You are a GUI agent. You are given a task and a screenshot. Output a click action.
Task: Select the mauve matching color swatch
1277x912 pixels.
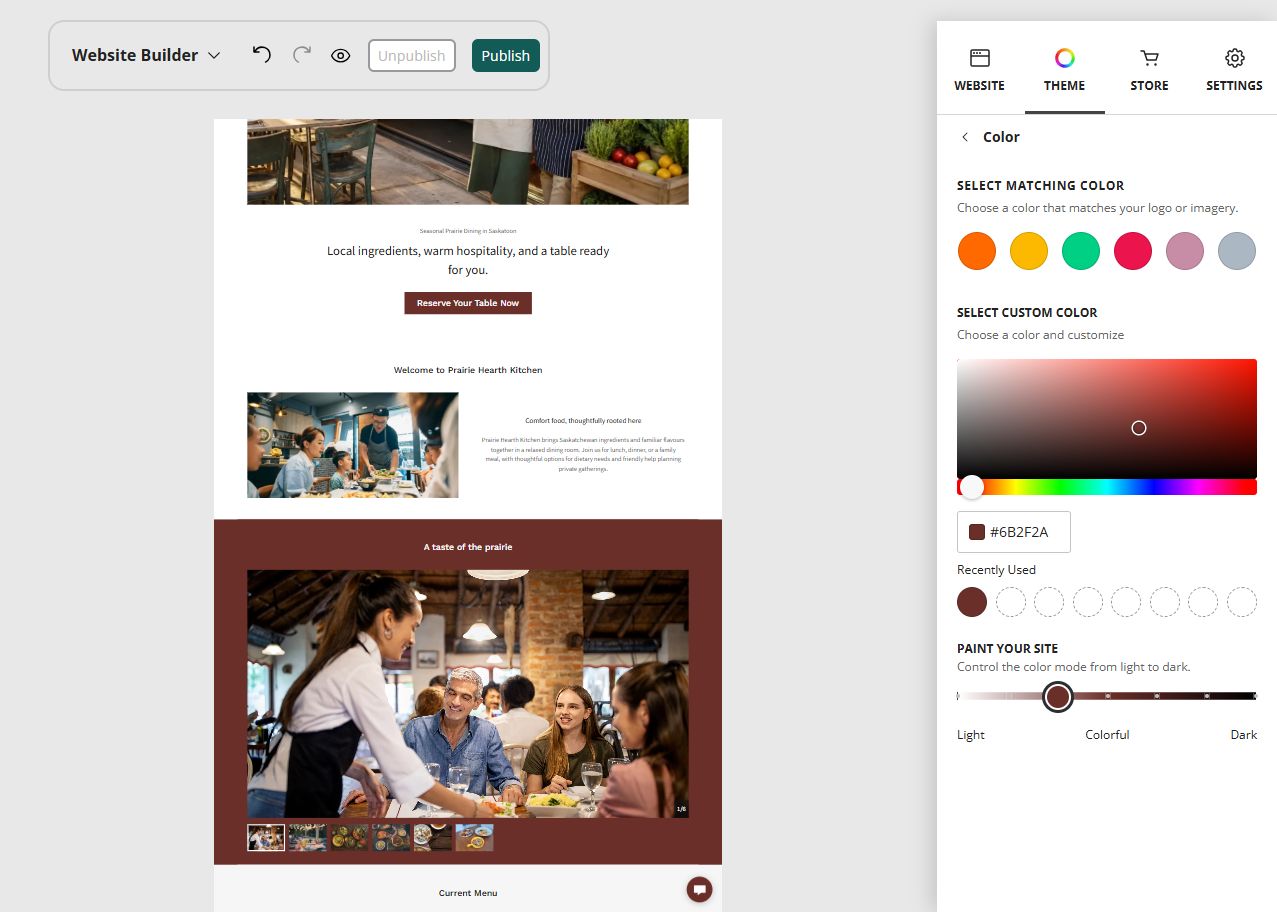pyautogui.click(x=1185, y=251)
